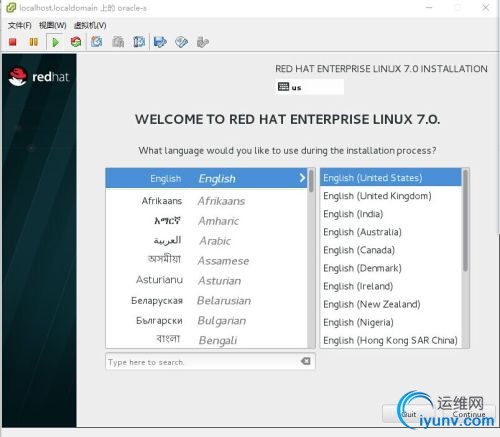The height and width of the screenshot is (437, 500).
Task: Open the 虚拟机(V) menu
Action: 90,25
